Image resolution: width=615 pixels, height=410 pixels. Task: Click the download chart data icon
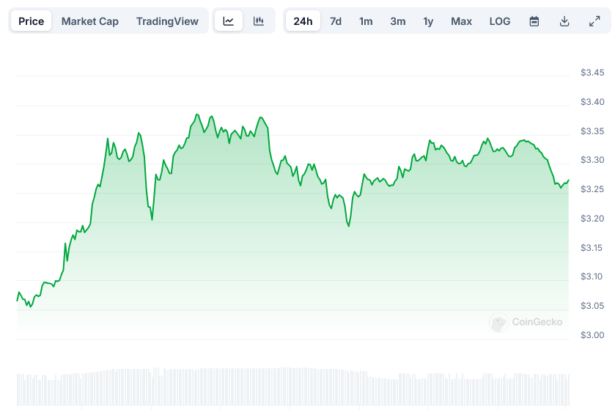[x=564, y=21]
